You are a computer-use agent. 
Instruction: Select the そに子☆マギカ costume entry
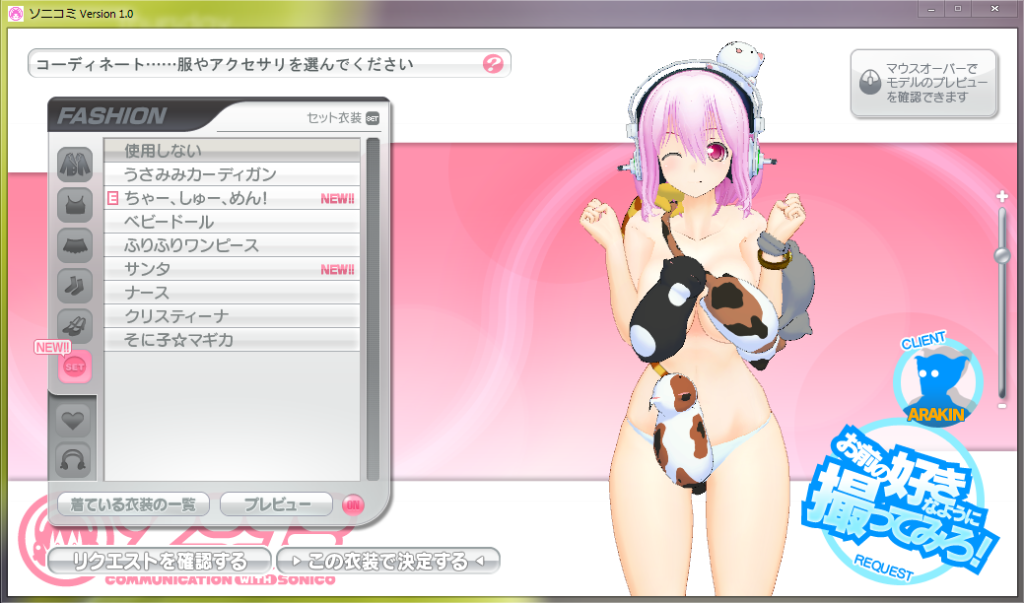click(231, 341)
